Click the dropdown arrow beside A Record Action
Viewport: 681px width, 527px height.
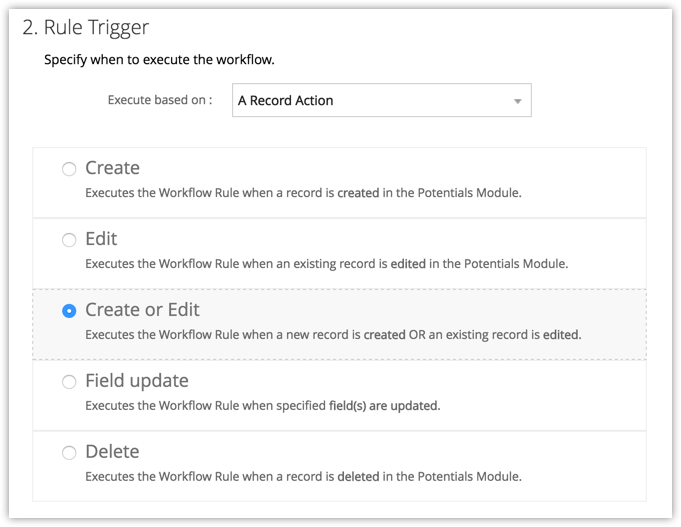[517, 101]
